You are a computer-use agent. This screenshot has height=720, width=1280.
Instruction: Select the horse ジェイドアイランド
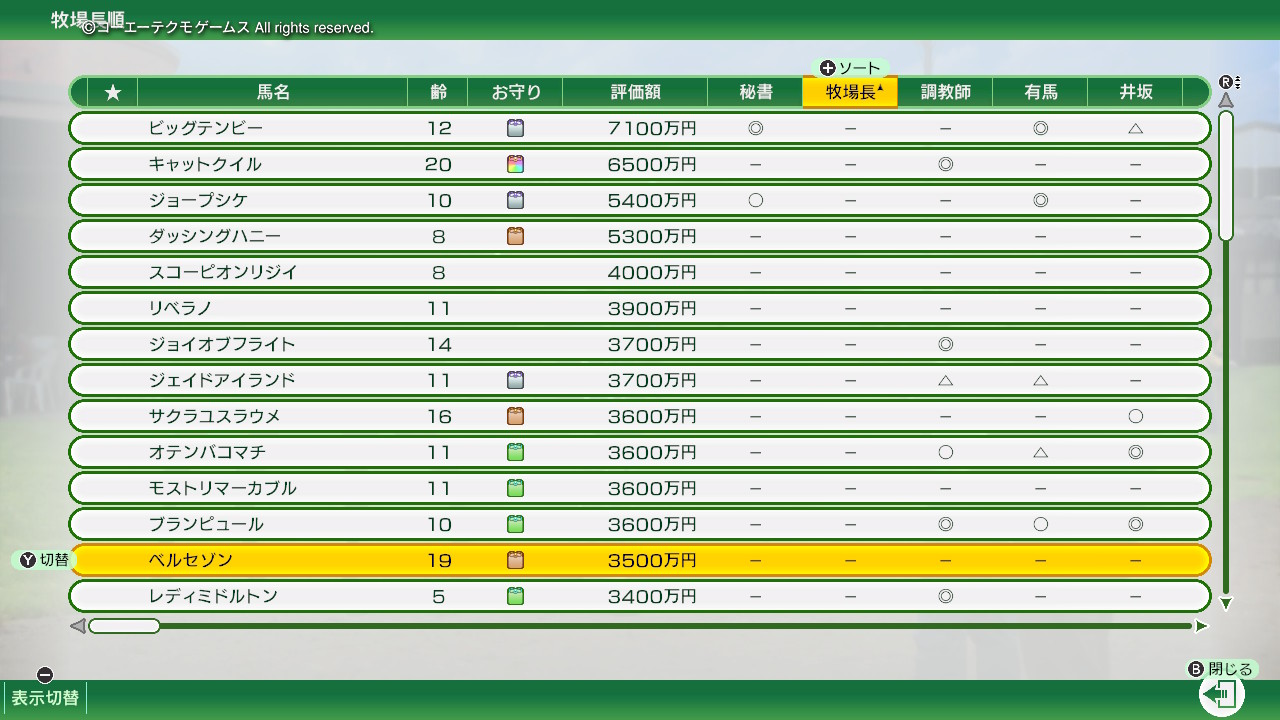640,380
